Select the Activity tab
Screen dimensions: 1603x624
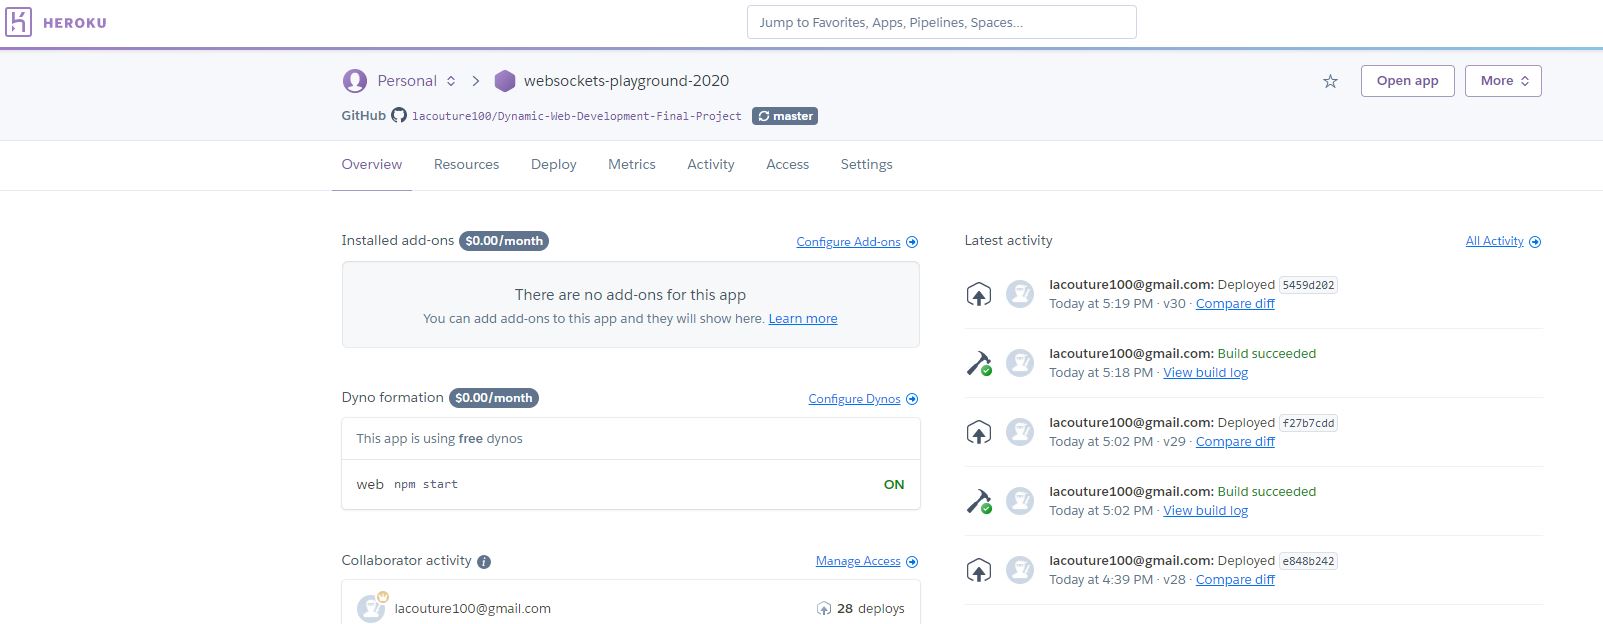click(711, 164)
